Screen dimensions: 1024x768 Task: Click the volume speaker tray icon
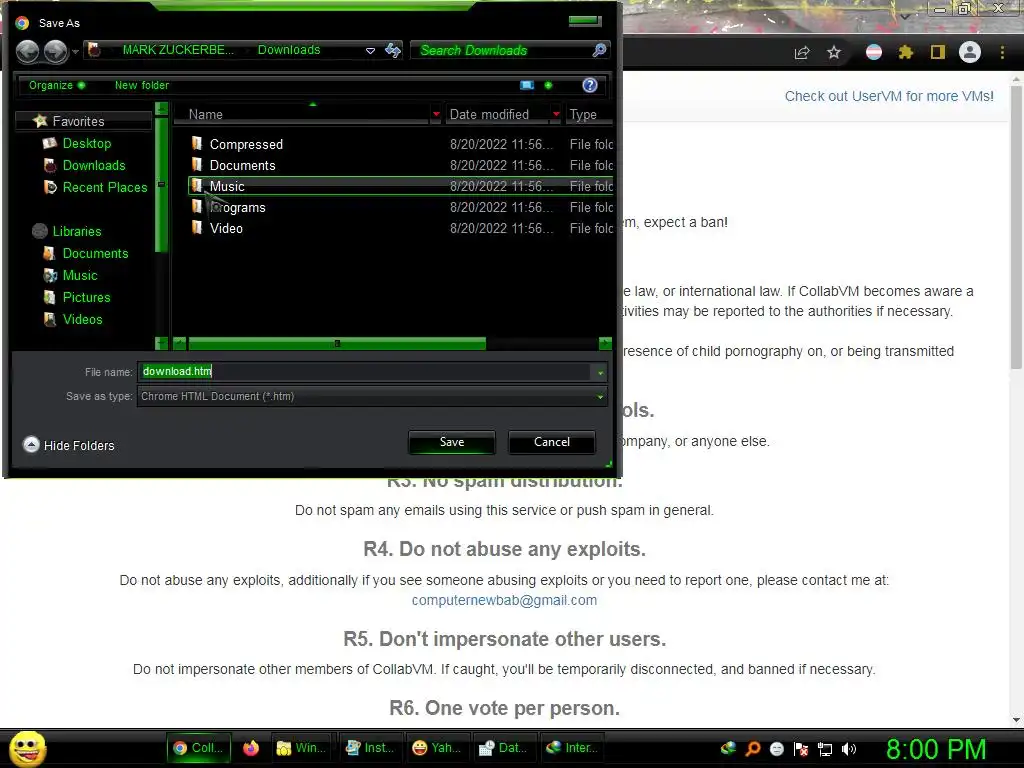pos(848,749)
